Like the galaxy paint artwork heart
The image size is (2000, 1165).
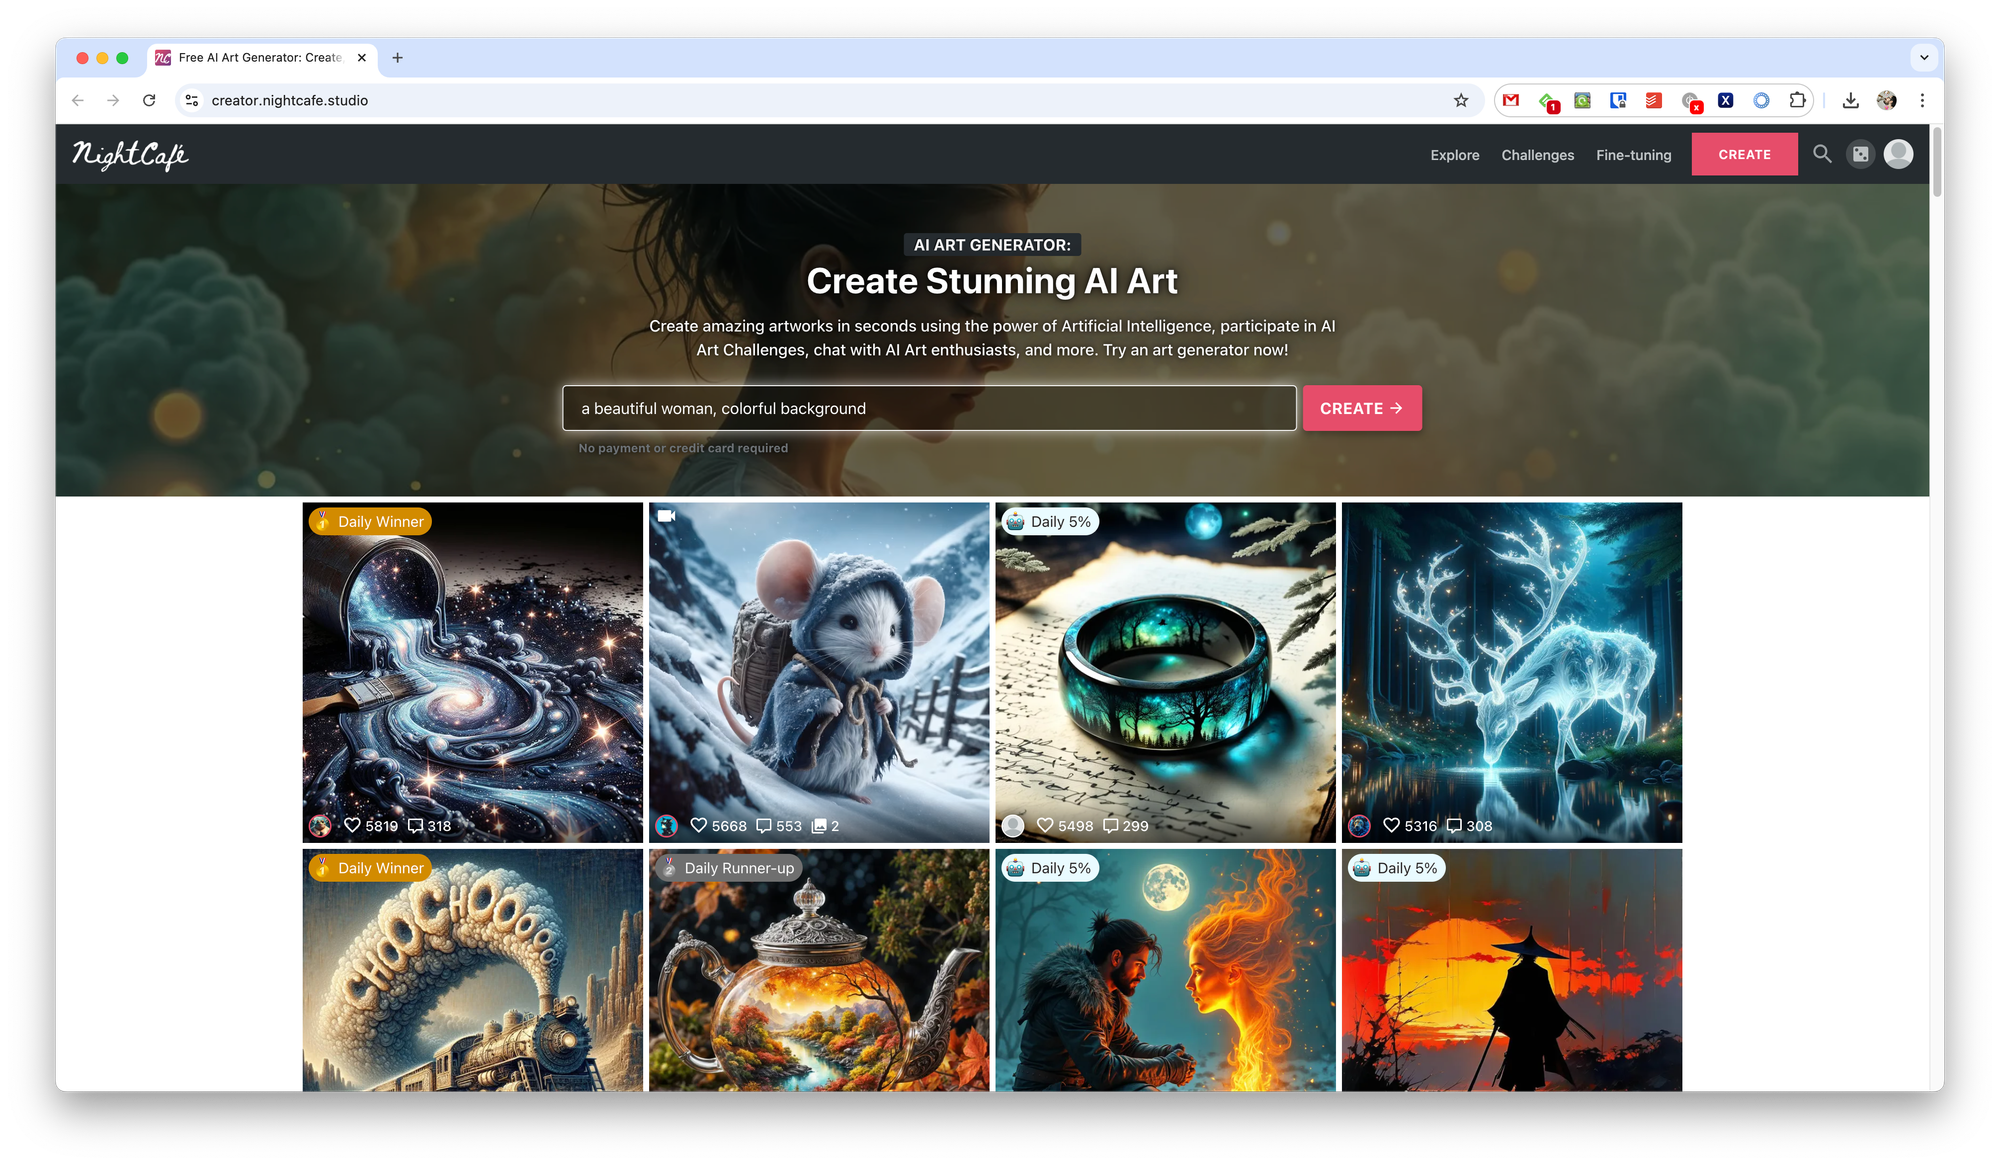coord(352,825)
